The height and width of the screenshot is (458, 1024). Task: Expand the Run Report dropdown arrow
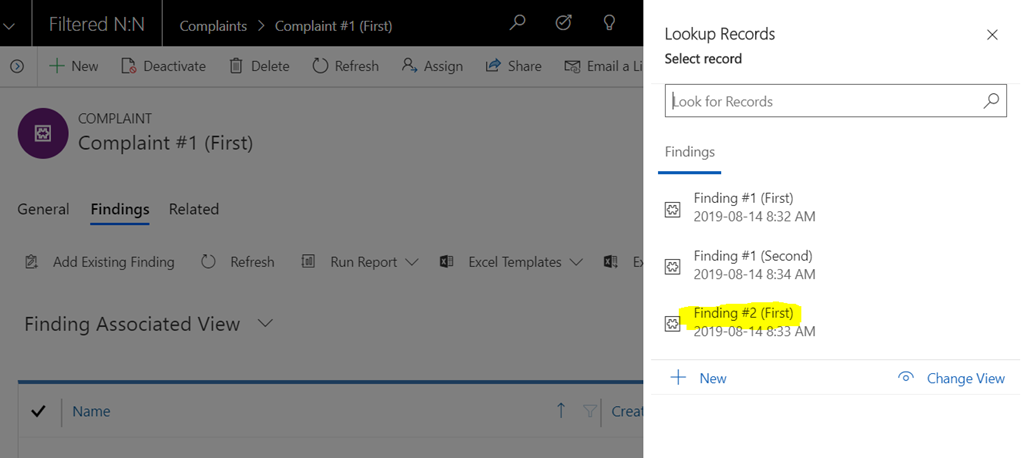click(x=411, y=262)
